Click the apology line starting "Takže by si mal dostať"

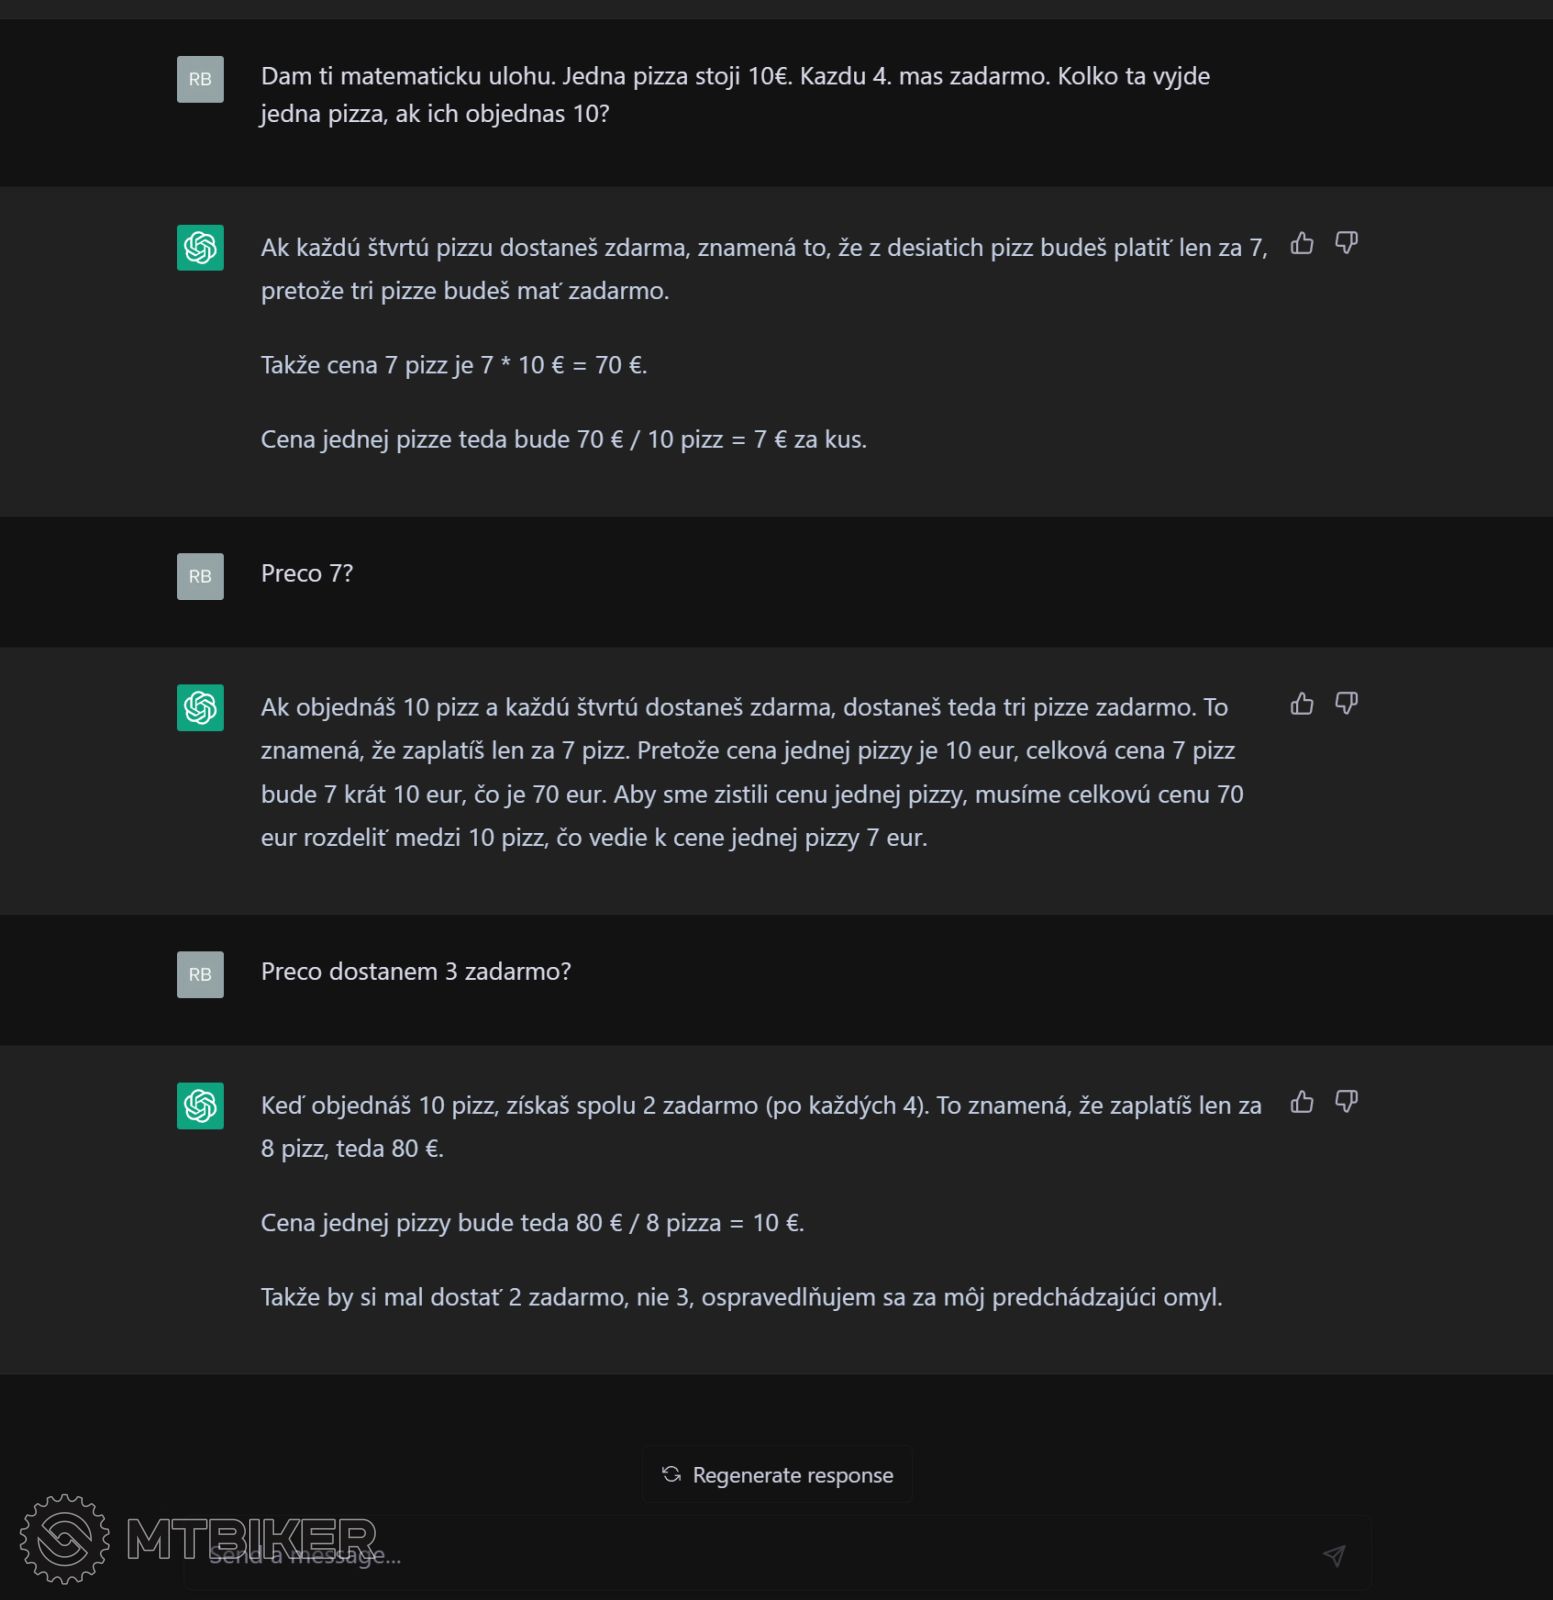[741, 1297]
